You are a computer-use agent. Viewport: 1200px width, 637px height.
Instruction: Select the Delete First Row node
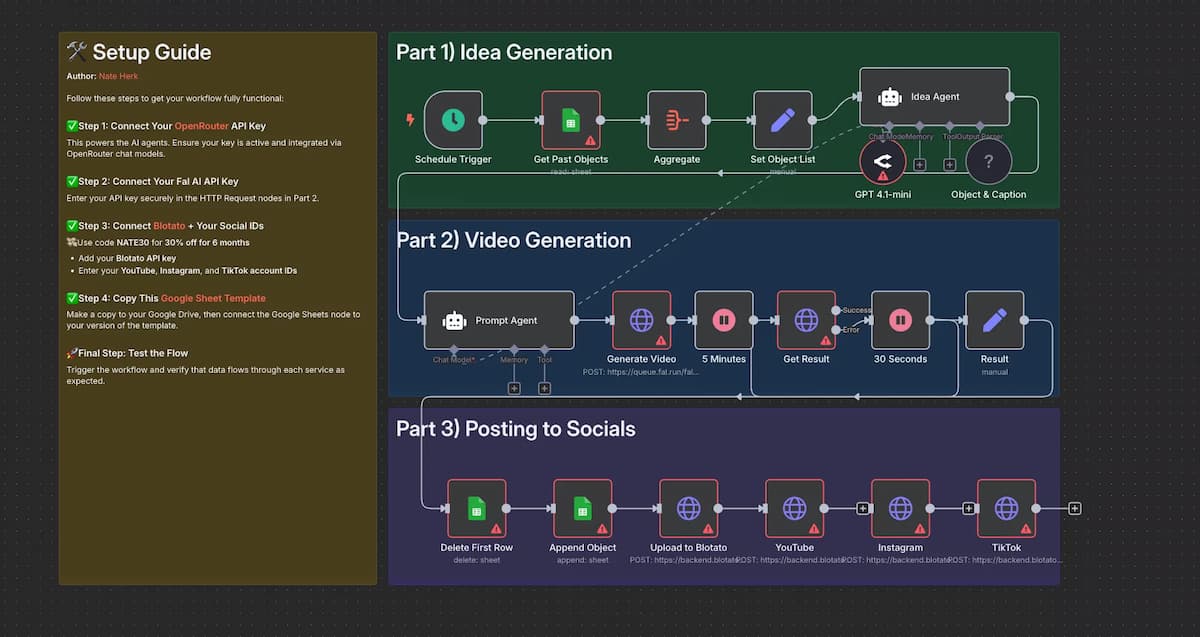(x=477, y=507)
